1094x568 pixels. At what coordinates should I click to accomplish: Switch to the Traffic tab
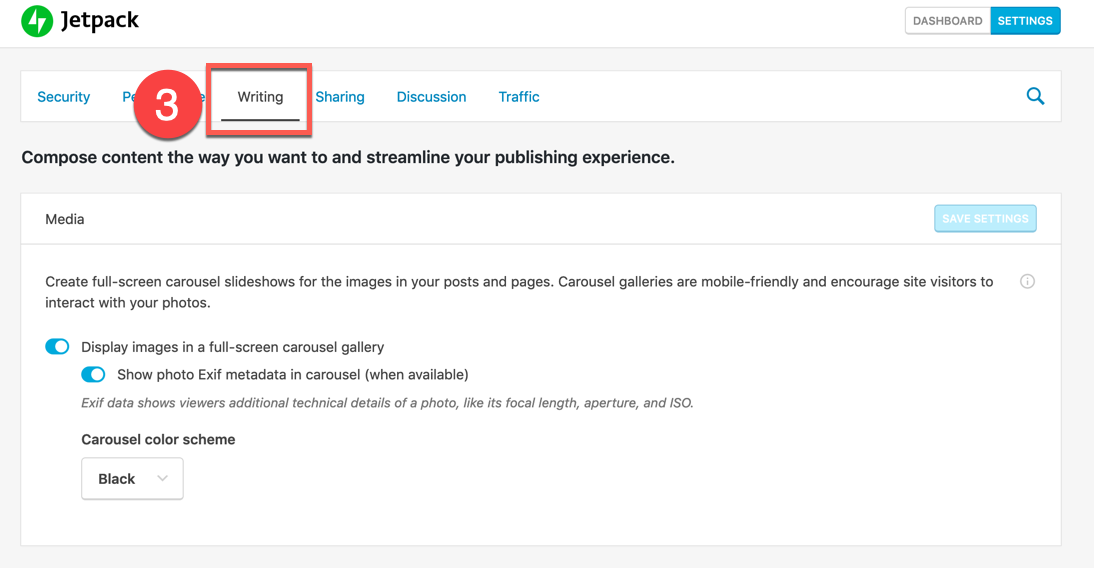[x=519, y=97]
